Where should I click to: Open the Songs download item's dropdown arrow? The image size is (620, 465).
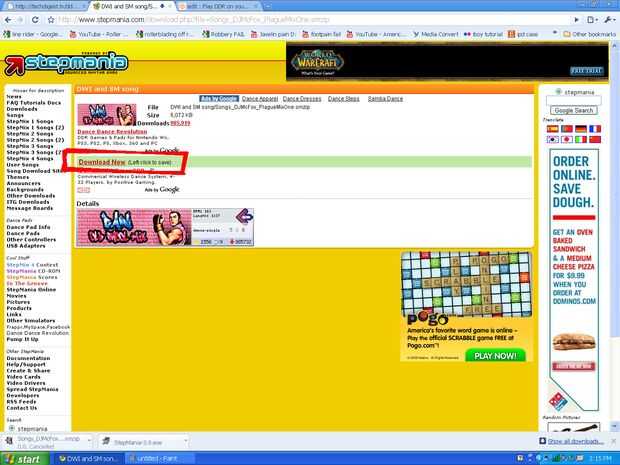coord(89,440)
